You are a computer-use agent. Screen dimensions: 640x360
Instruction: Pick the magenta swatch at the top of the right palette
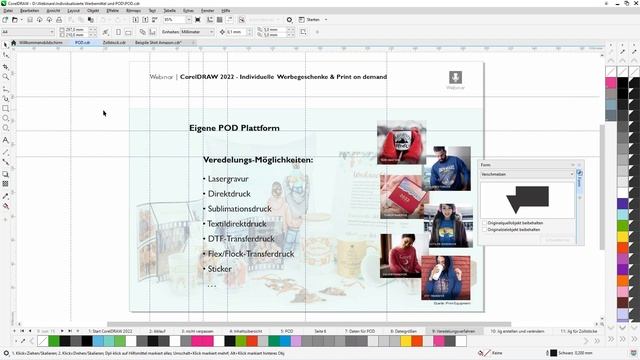tap(611, 82)
